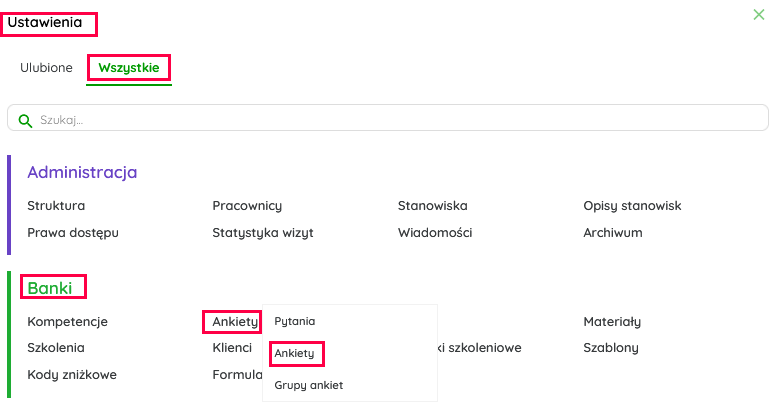Select Grupy ankiet from the submenu
This screenshot has height=412, width=772.
[x=308, y=385]
